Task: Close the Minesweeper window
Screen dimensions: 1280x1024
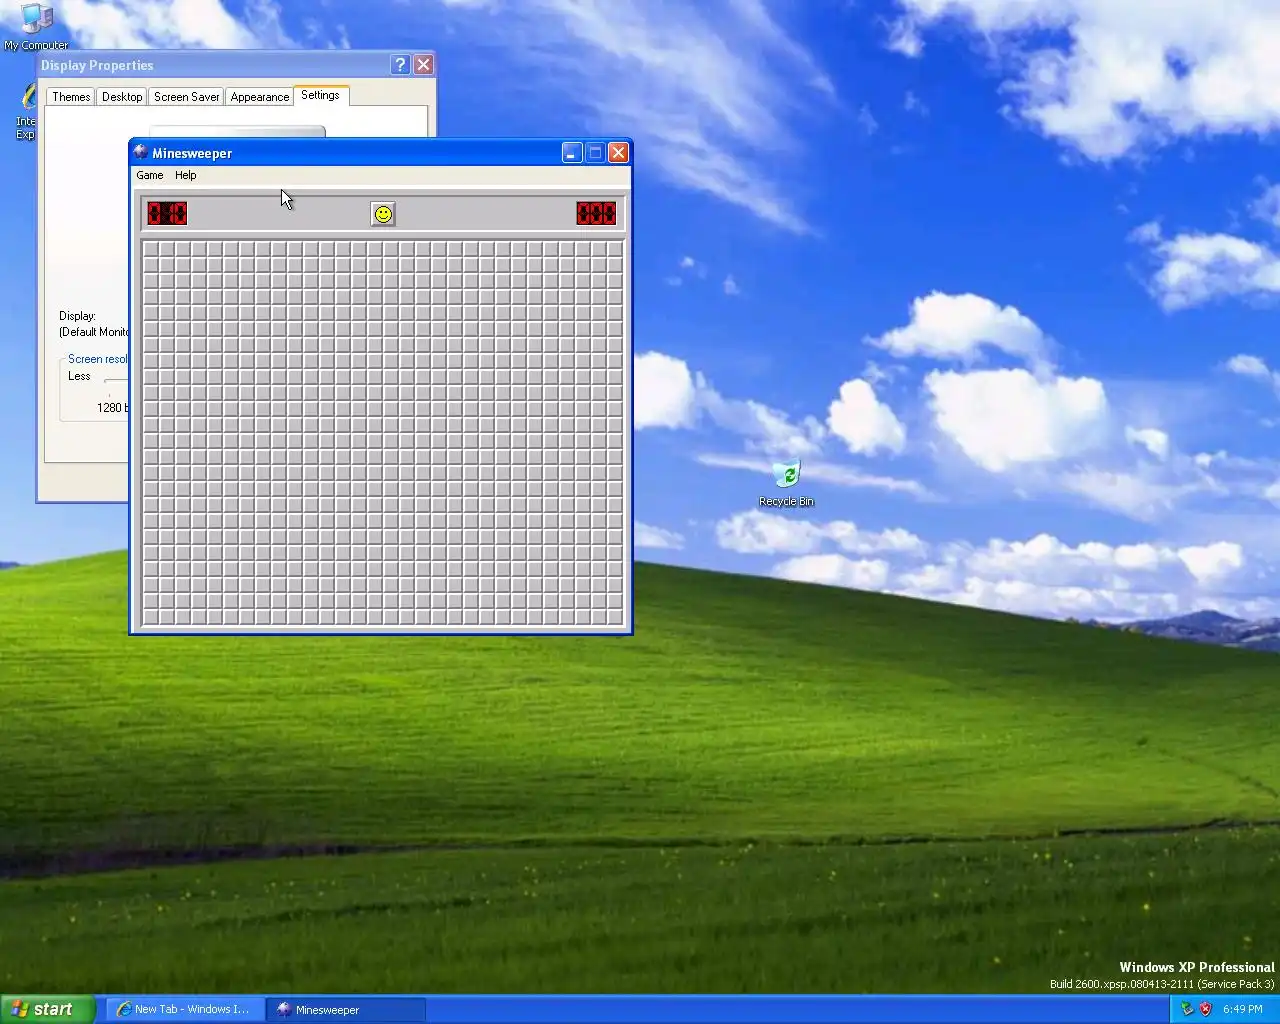Action: [x=618, y=152]
